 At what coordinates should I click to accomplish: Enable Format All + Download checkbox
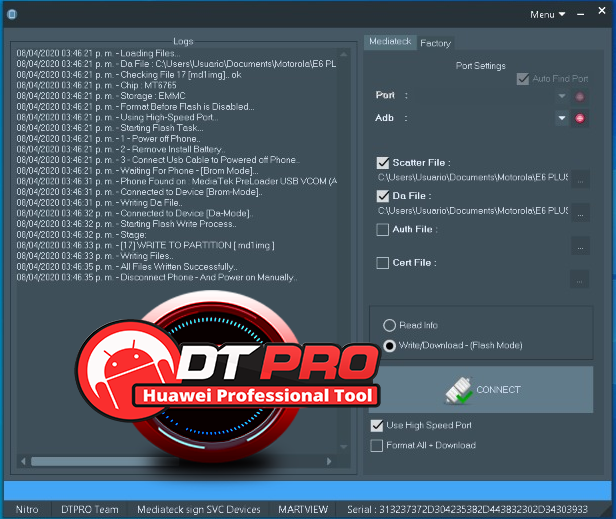(377, 446)
